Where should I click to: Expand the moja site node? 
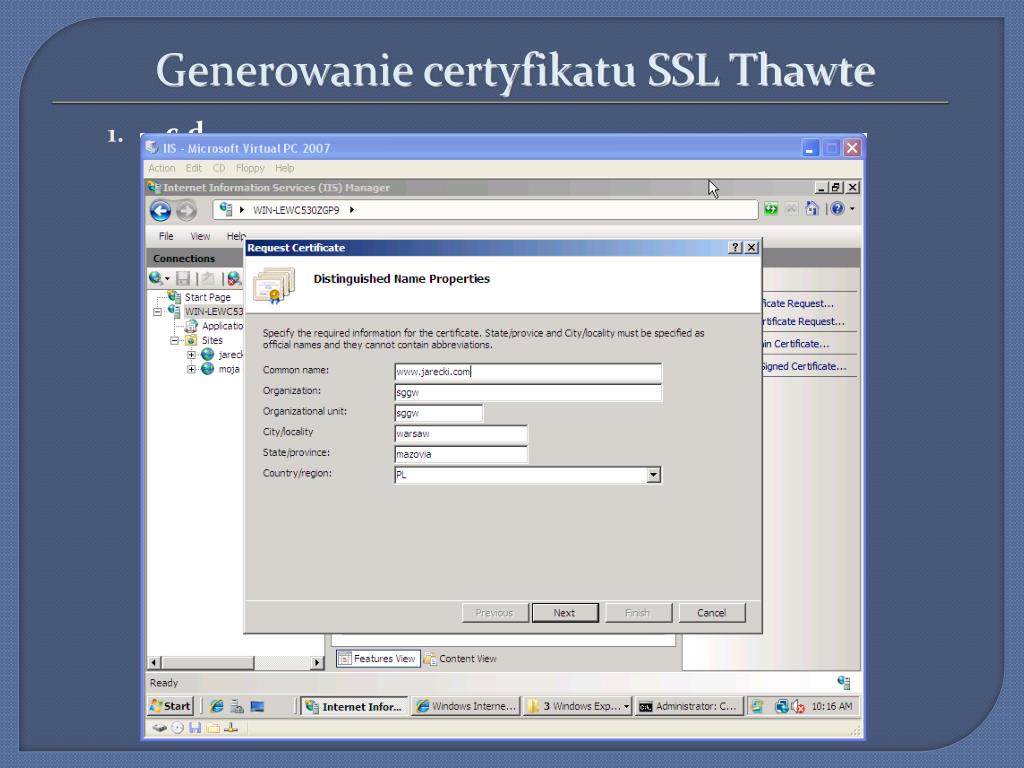tap(191, 369)
